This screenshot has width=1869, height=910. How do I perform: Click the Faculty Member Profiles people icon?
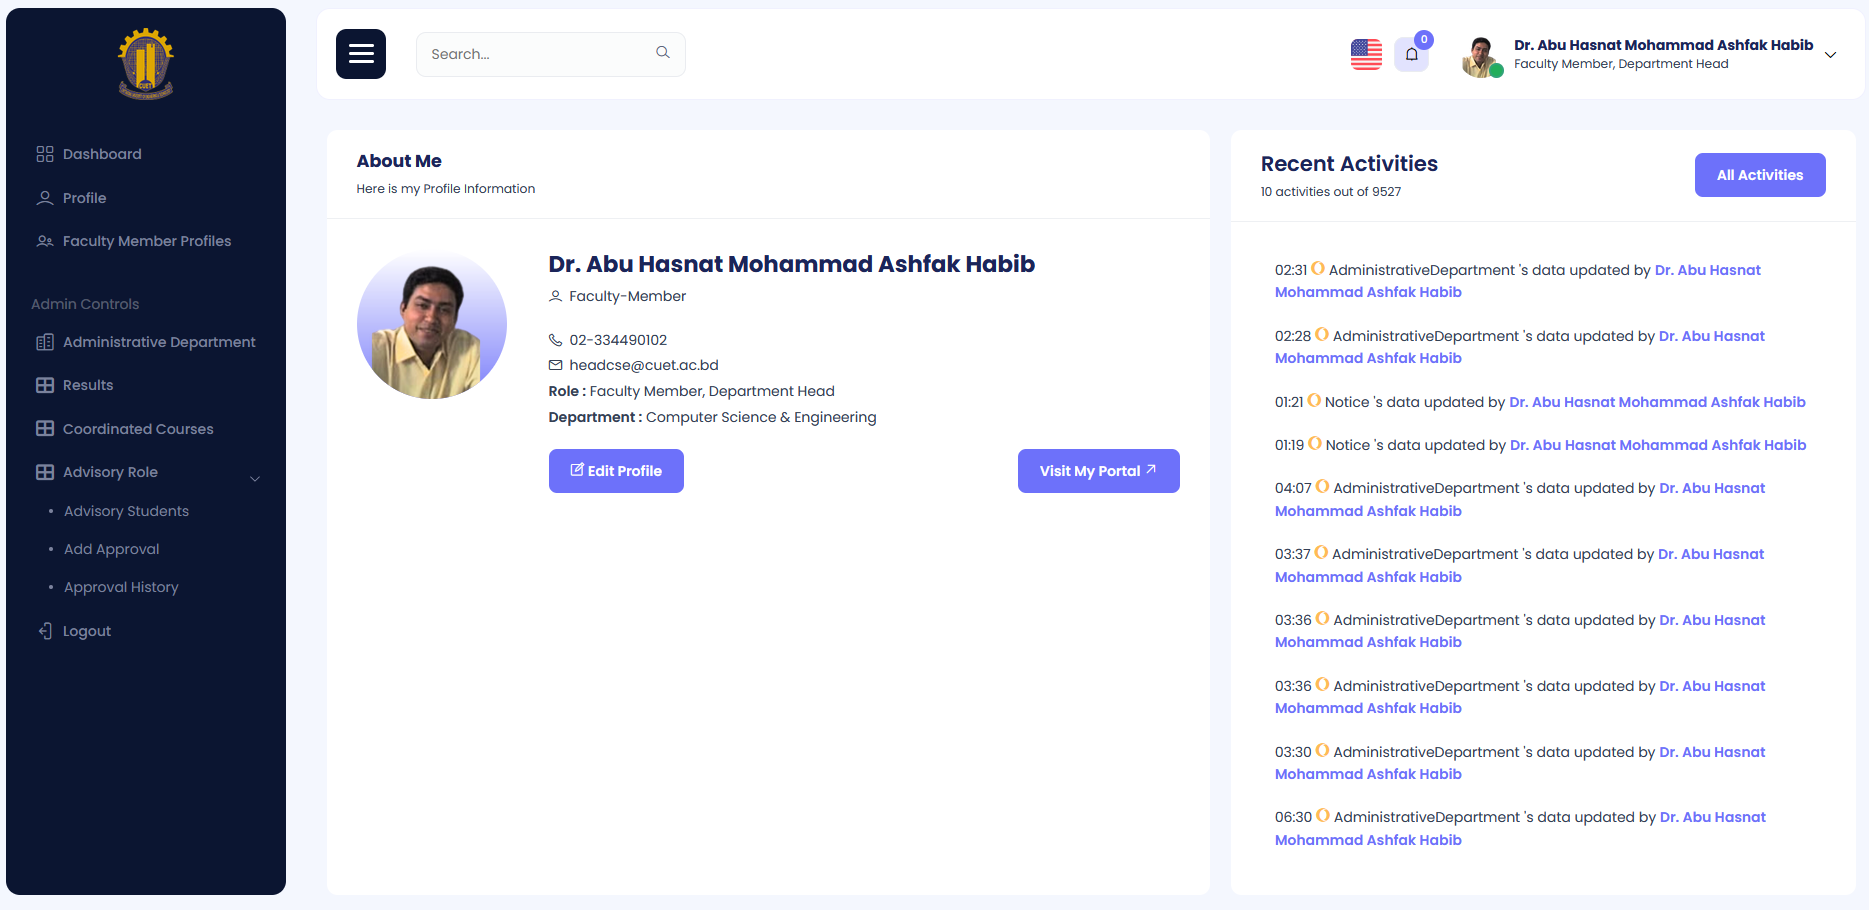(45, 241)
